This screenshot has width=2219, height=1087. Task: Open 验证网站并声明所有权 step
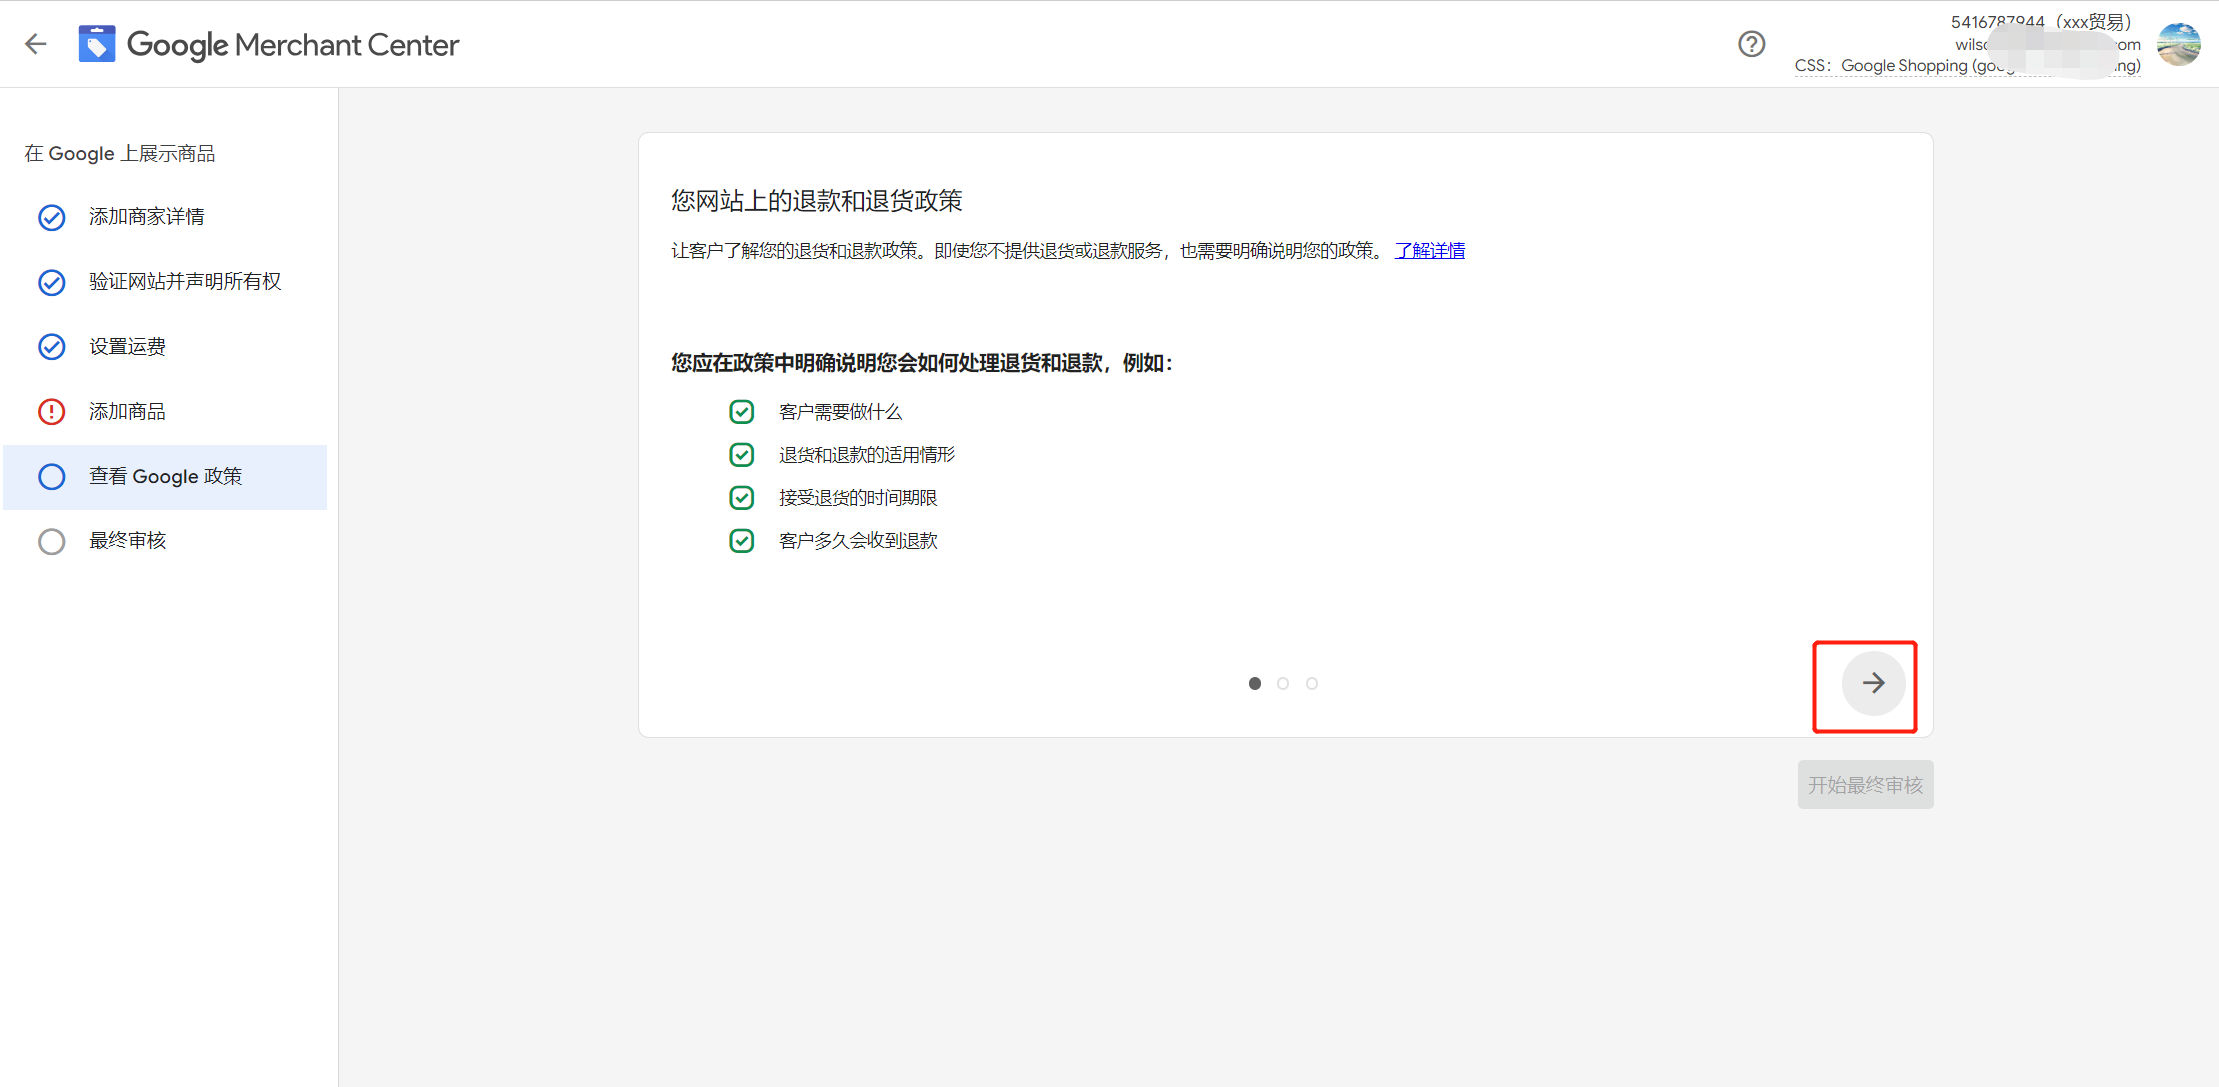pyautogui.click(x=165, y=282)
